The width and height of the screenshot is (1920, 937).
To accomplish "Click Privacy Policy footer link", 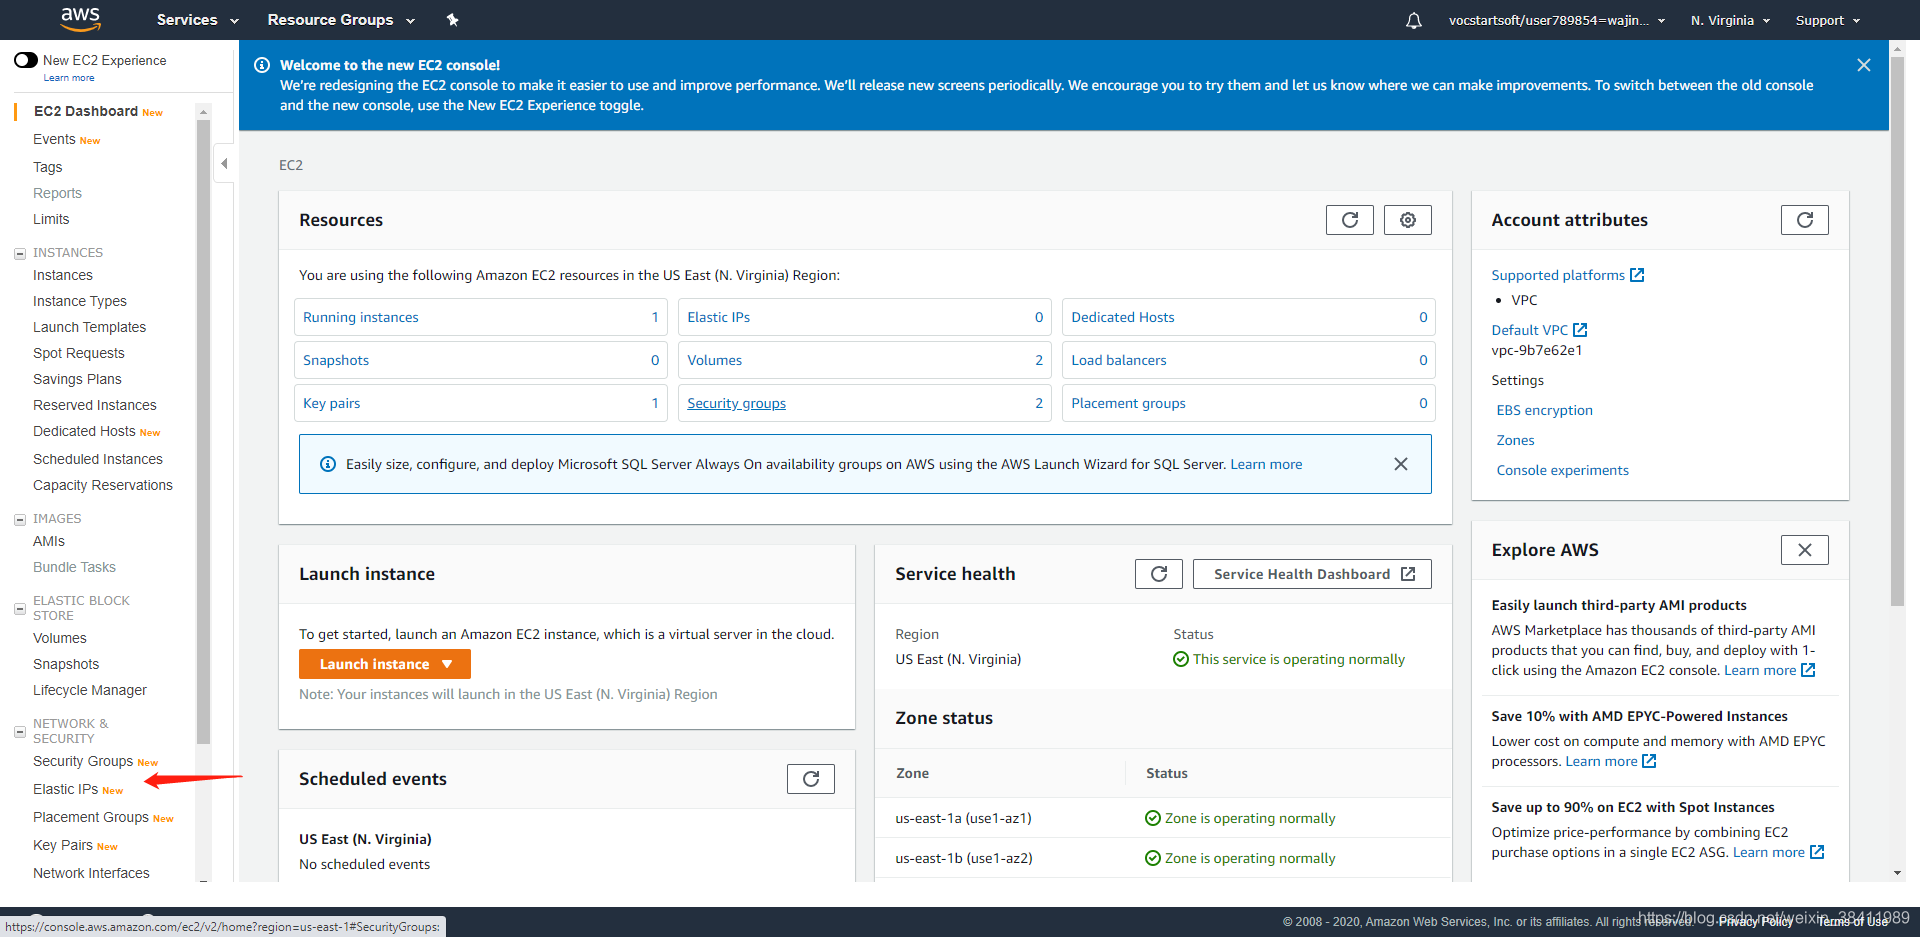I will [1755, 921].
